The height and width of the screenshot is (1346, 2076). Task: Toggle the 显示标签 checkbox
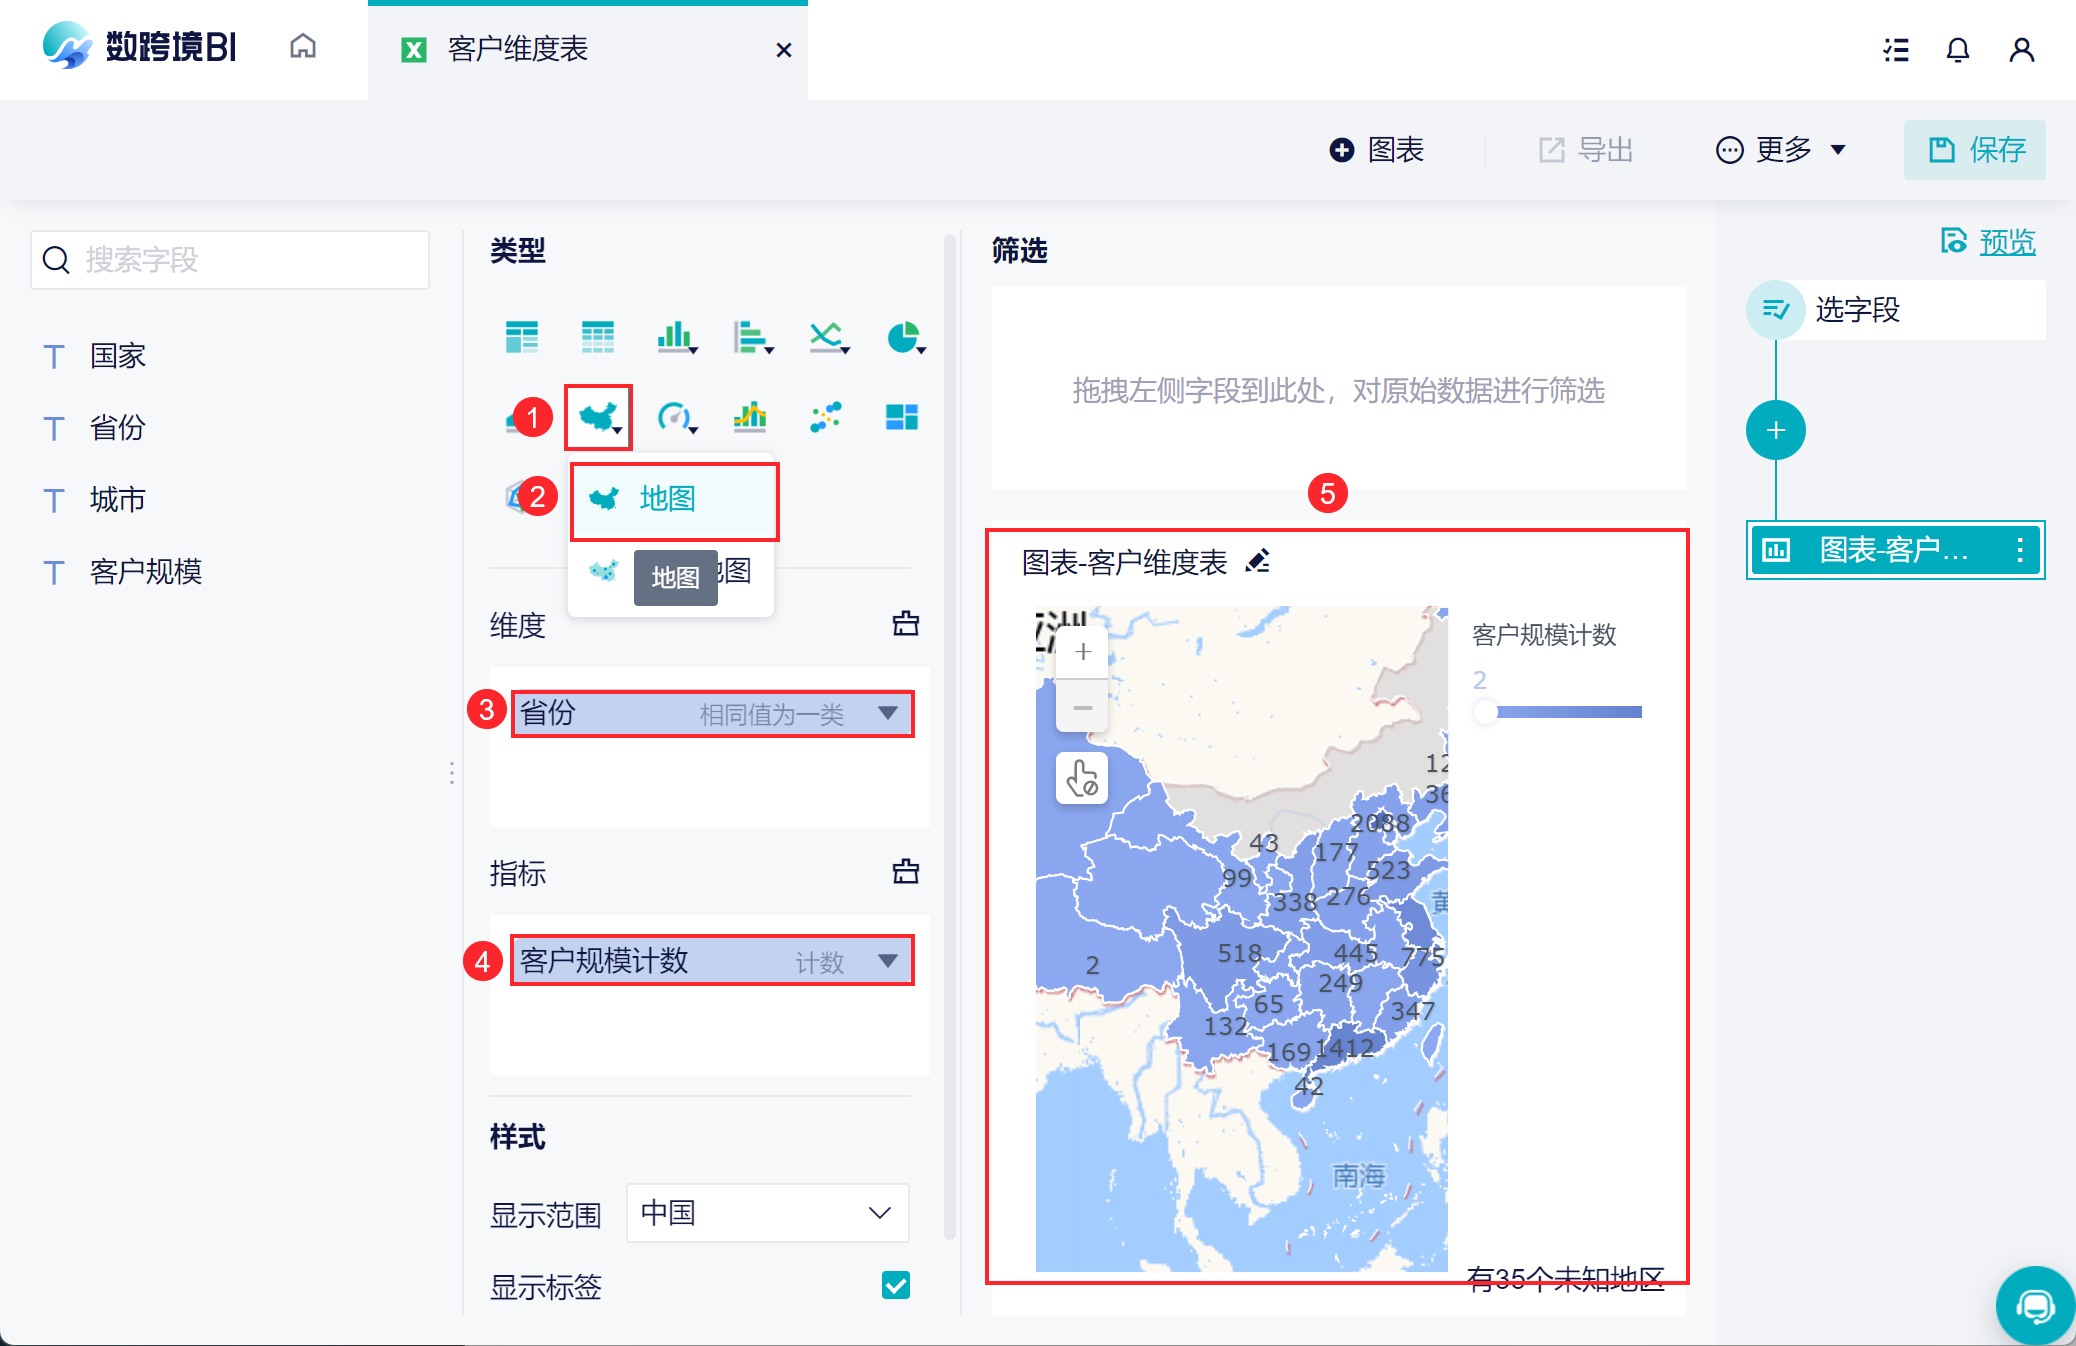pyautogui.click(x=895, y=1285)
